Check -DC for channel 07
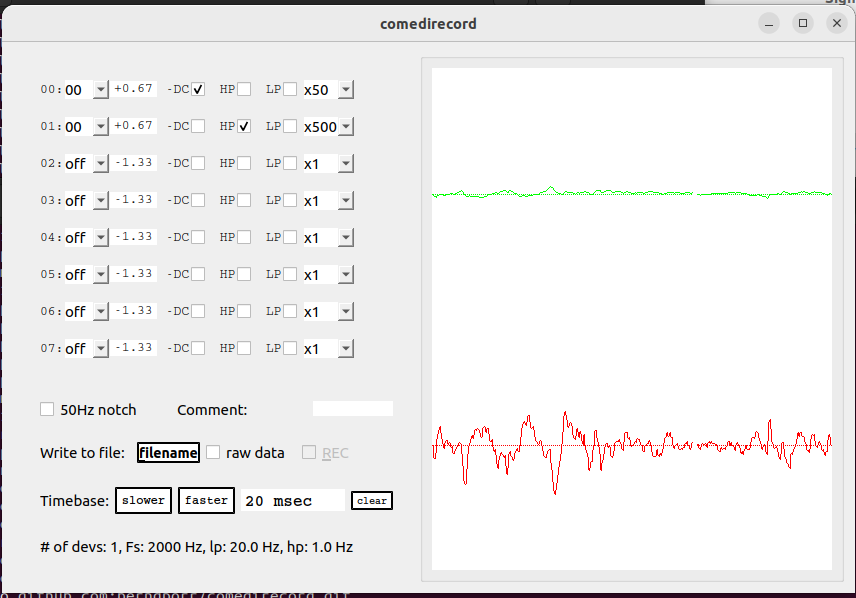 pyautogui.click(x=198, y=348)
